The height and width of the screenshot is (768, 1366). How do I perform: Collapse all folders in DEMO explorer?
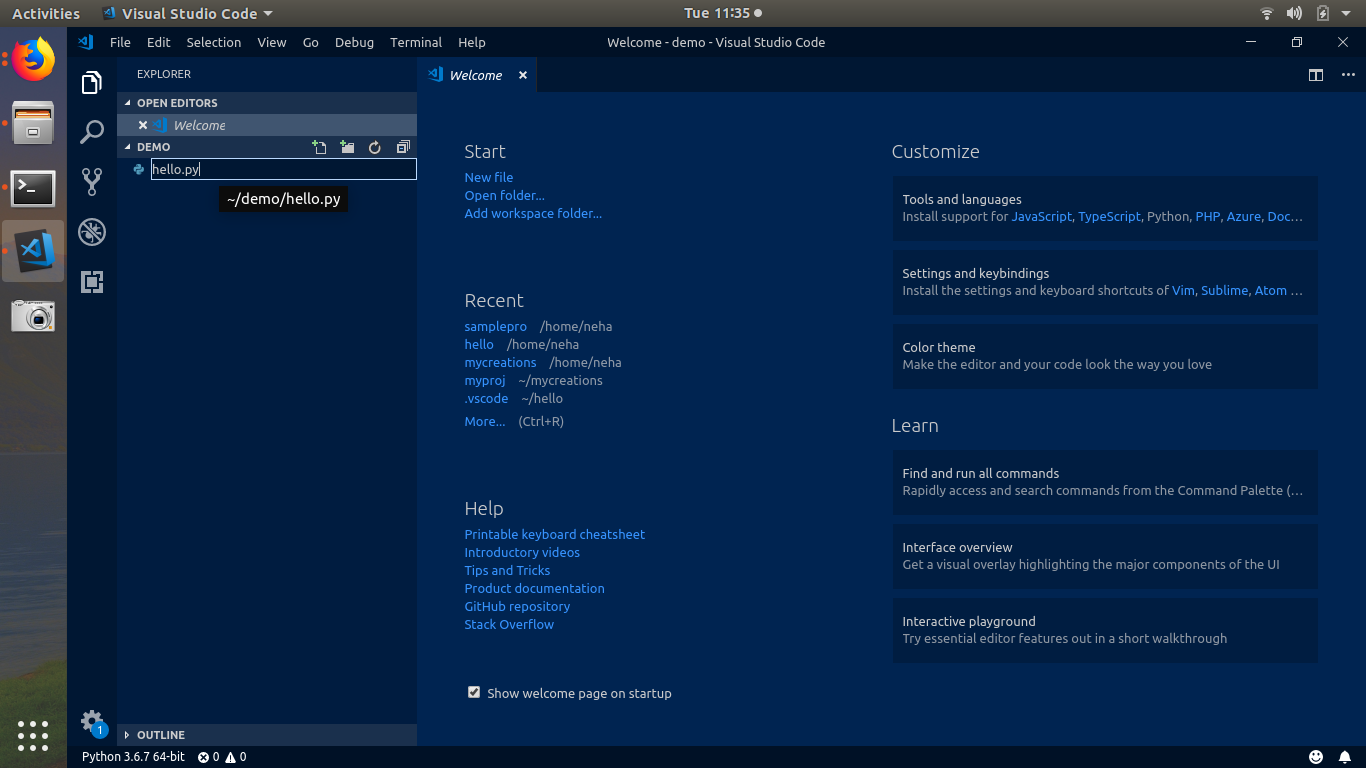coord(403,147)
